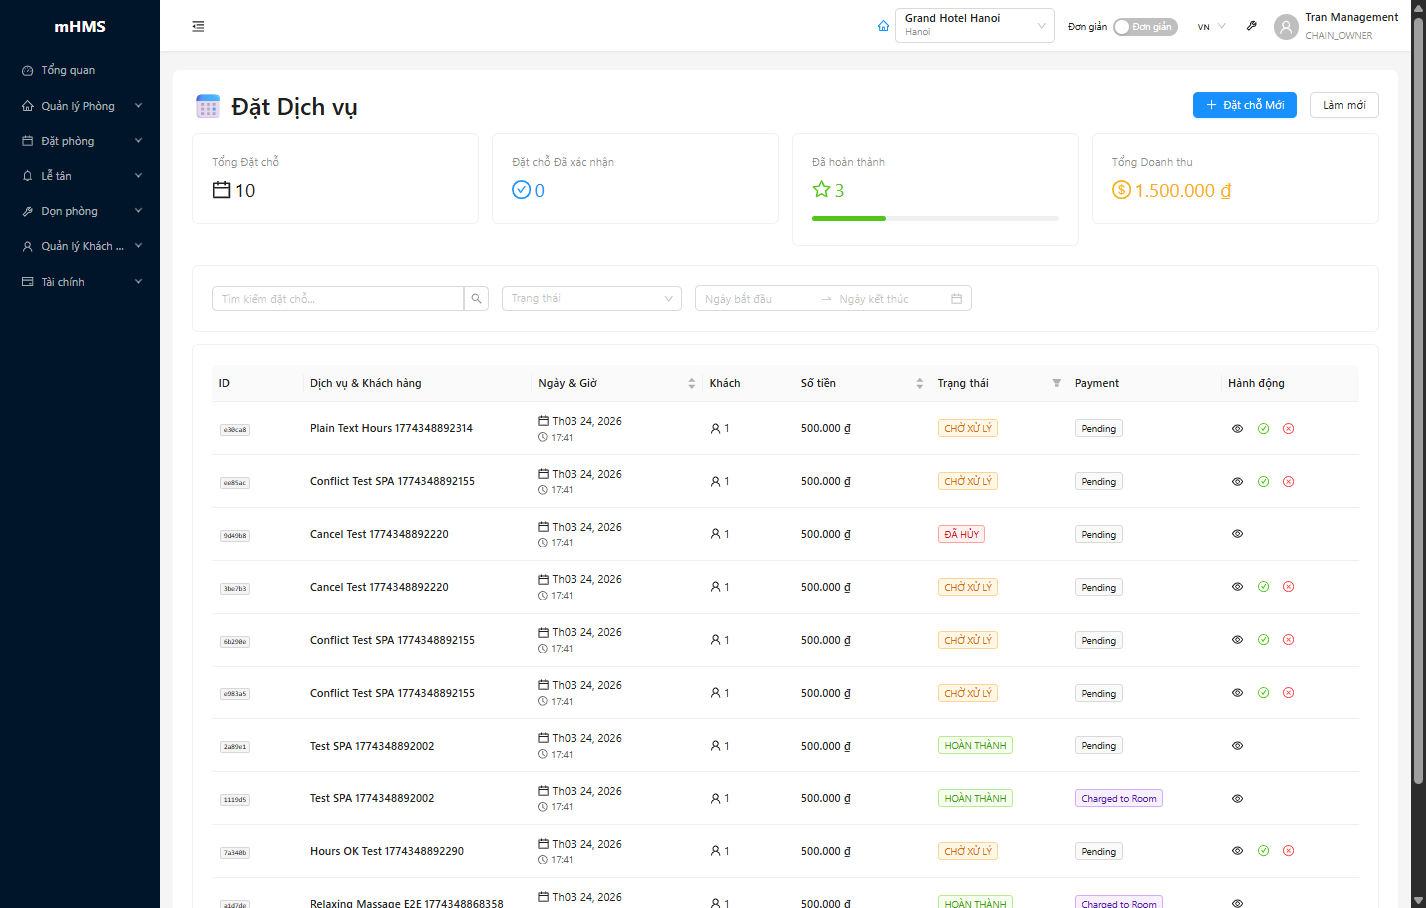
Task: Open the Trạng thái column filter icon
Action: tap(1056, 383)
